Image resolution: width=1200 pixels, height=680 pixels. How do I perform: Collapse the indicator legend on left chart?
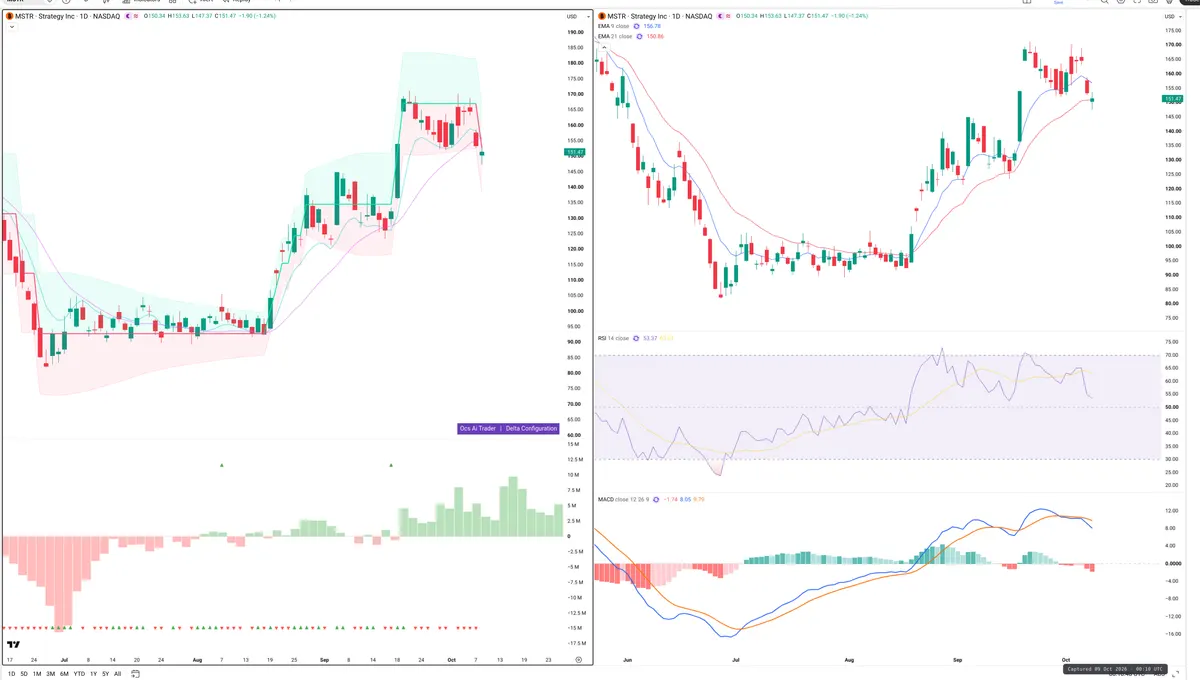(x=11, y=27)
